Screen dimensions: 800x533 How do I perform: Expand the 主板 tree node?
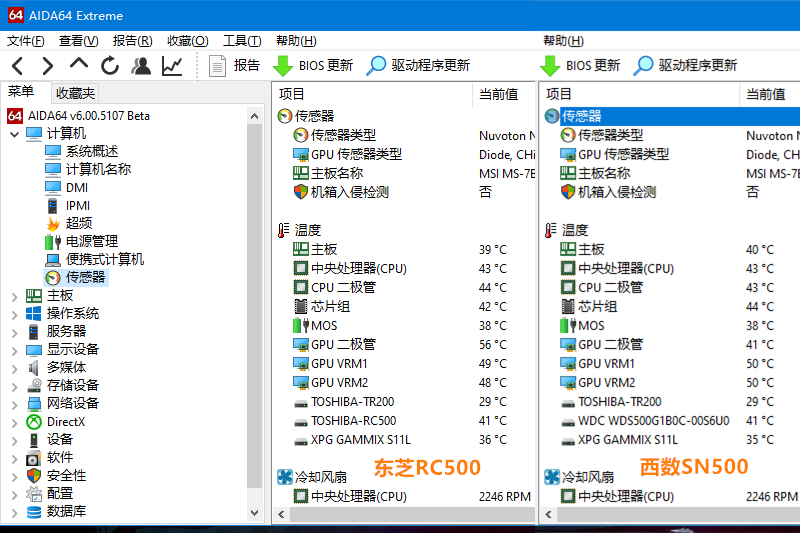pyautogui.click(x=15, y=296)
